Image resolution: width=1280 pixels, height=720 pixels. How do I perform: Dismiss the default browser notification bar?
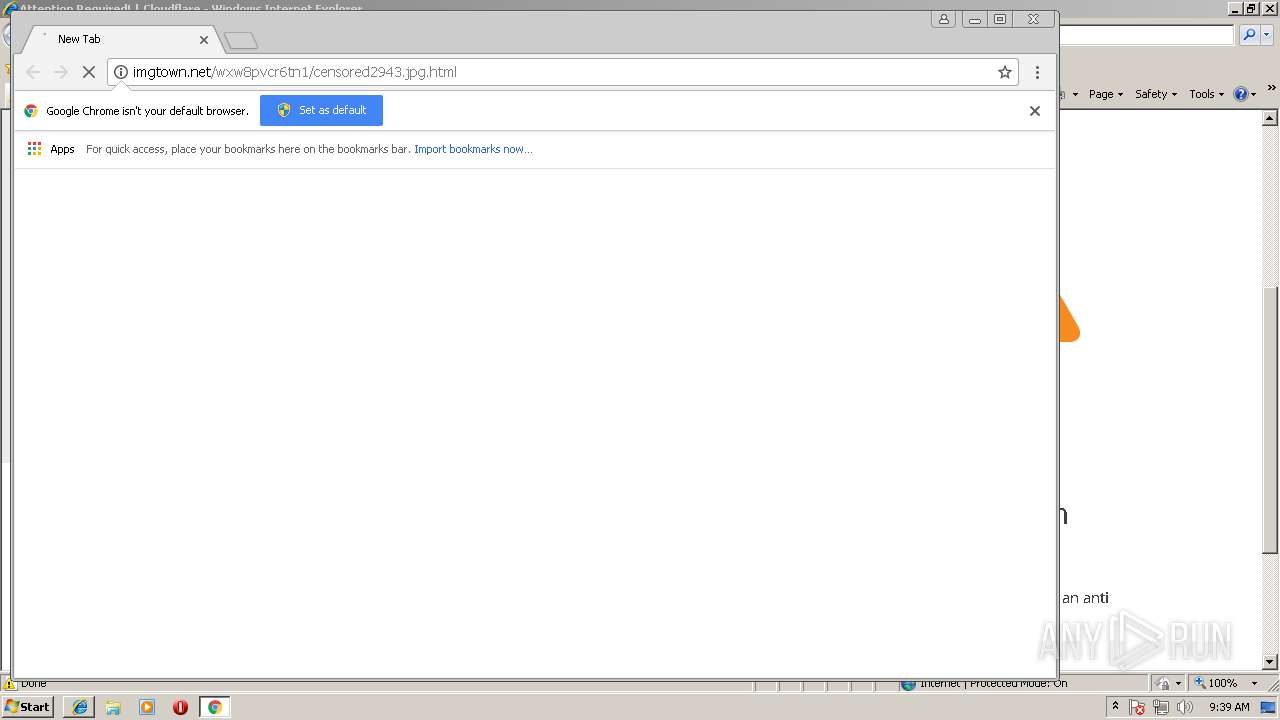[x=1035, y=111]
